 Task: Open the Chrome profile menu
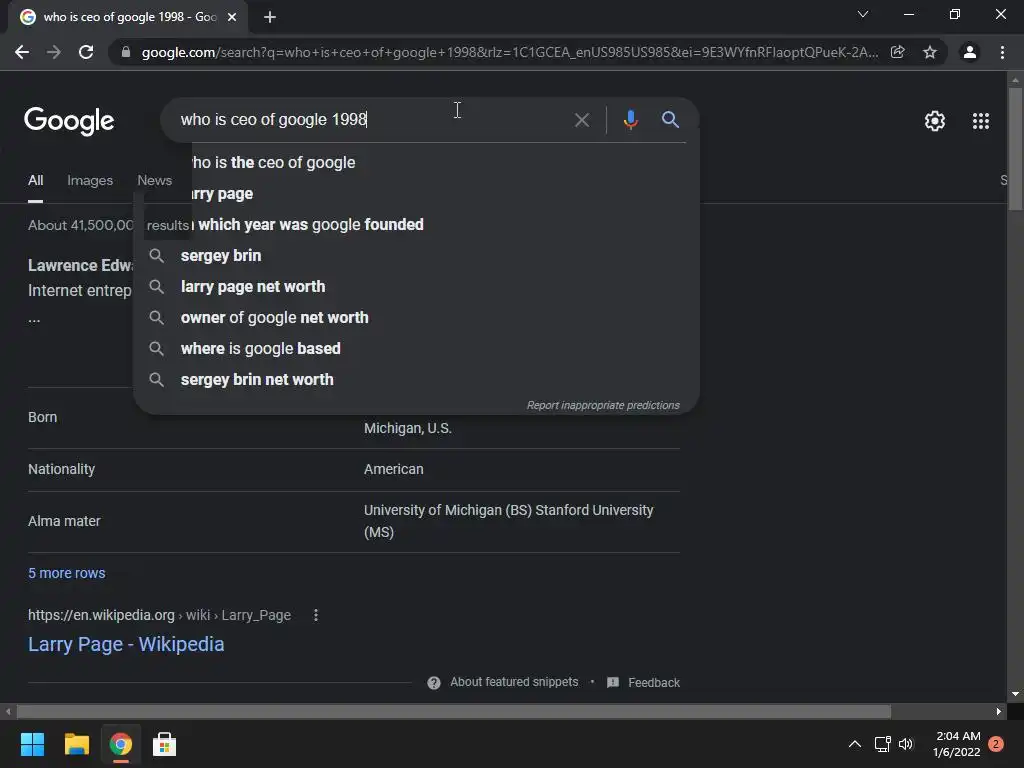pyautogui.click(x=970, y=52)
